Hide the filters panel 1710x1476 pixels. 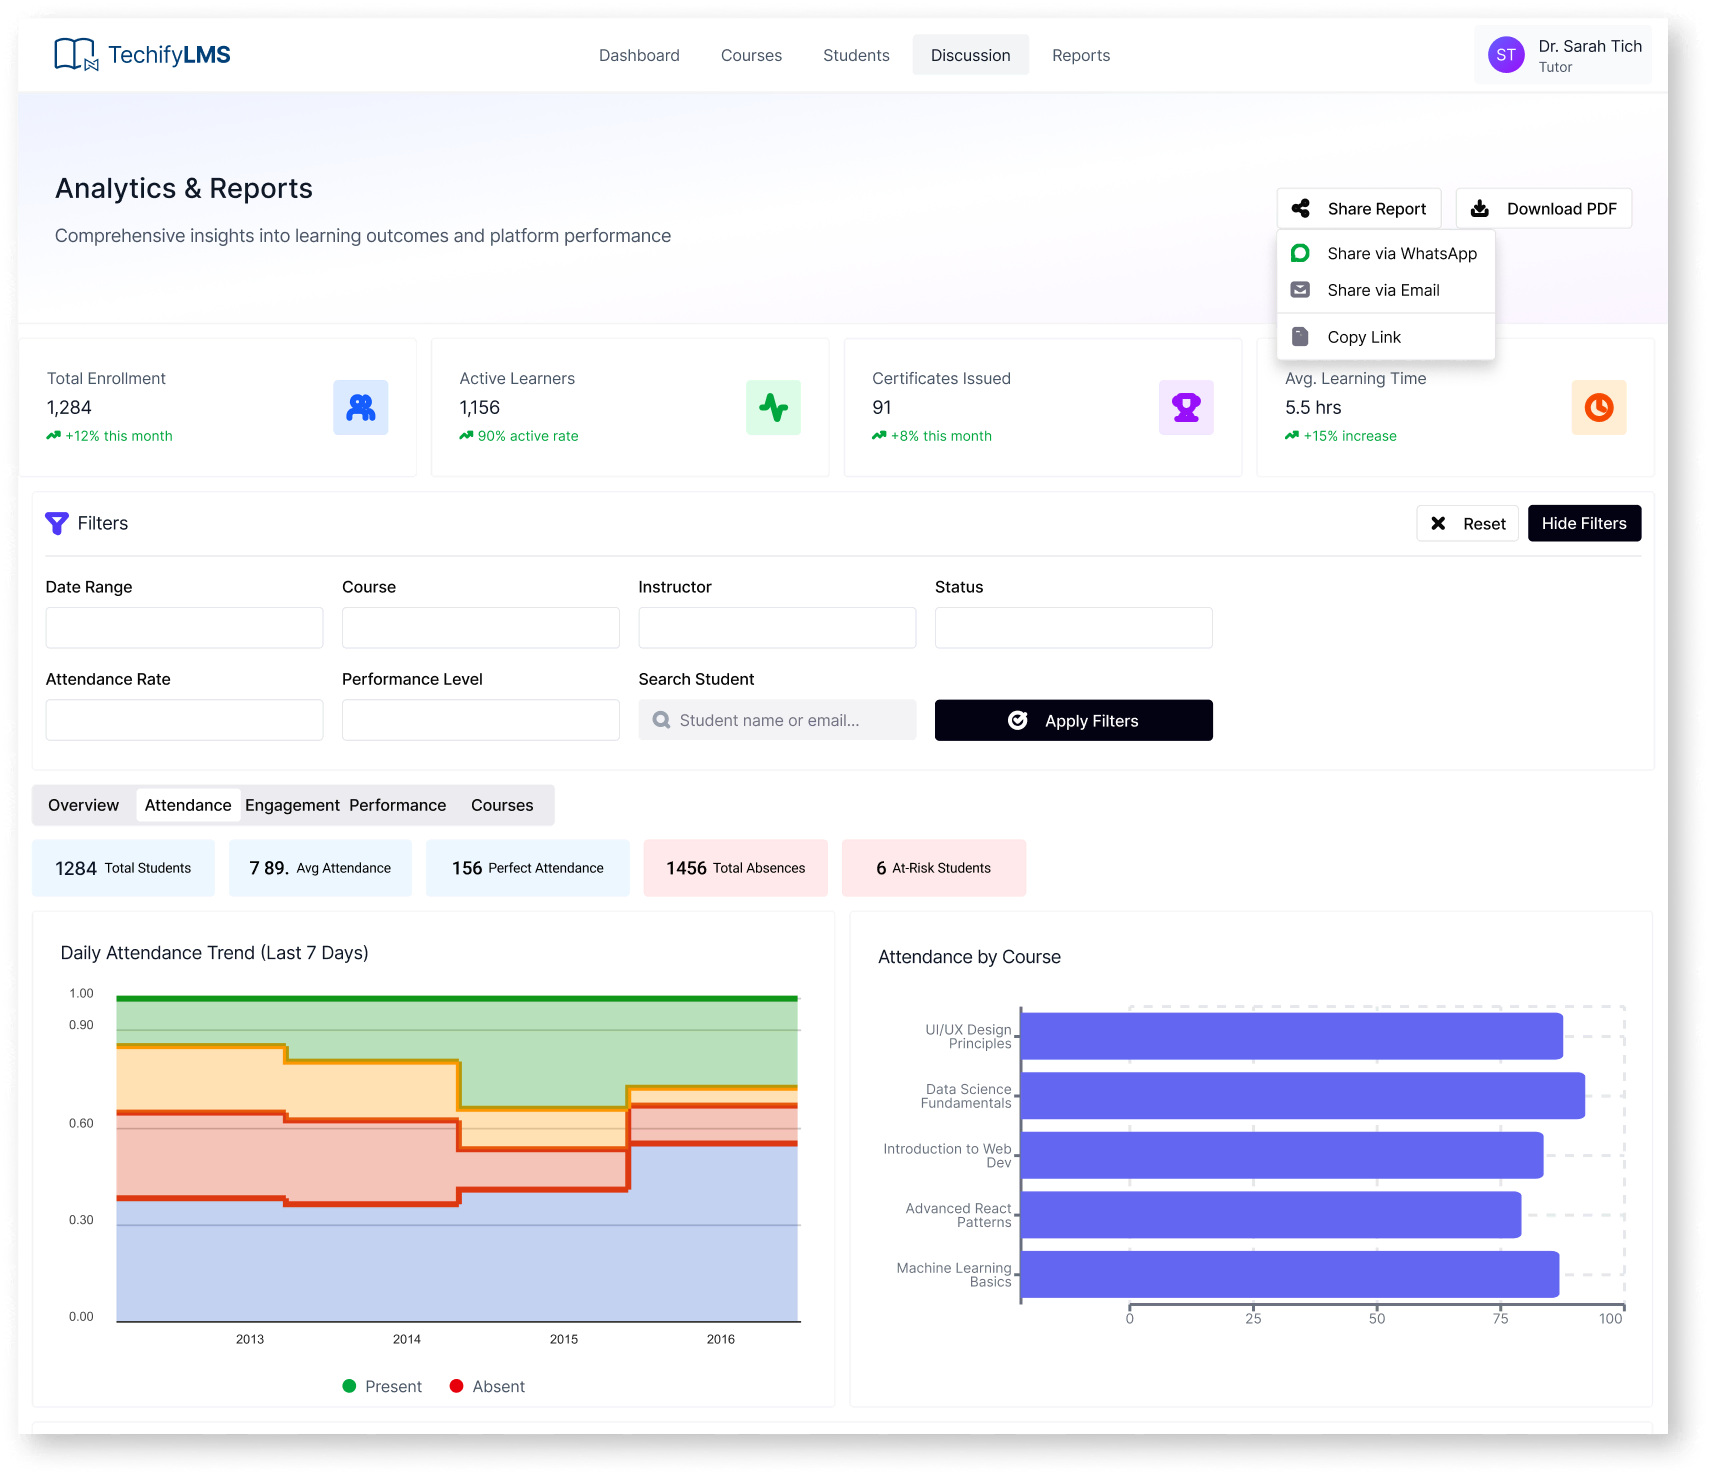[x=1583, y=523]
